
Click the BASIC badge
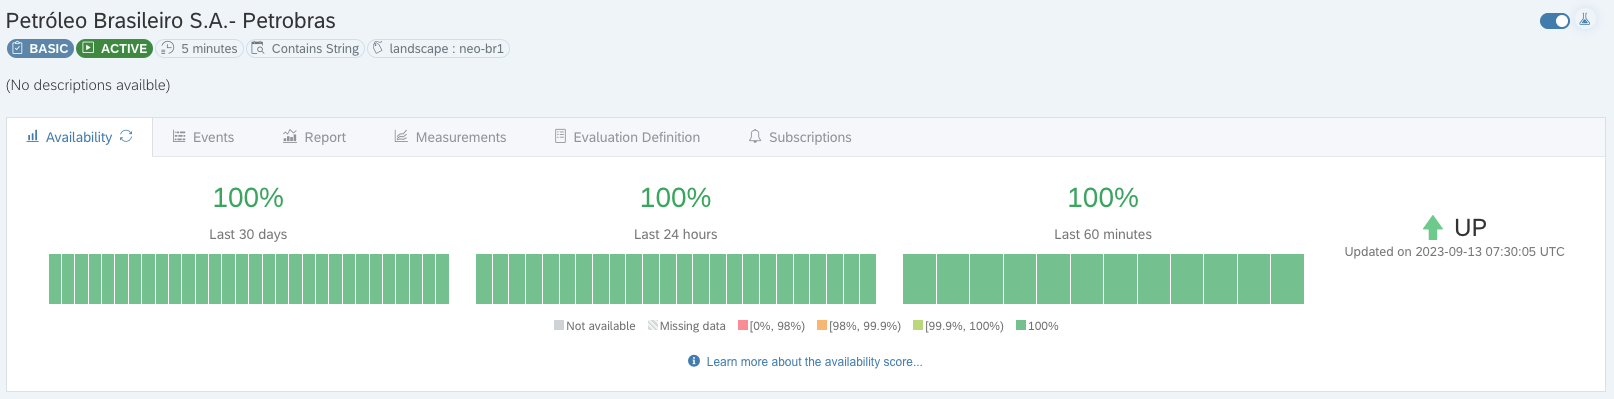pyautogui.click(x=40, y=48)
